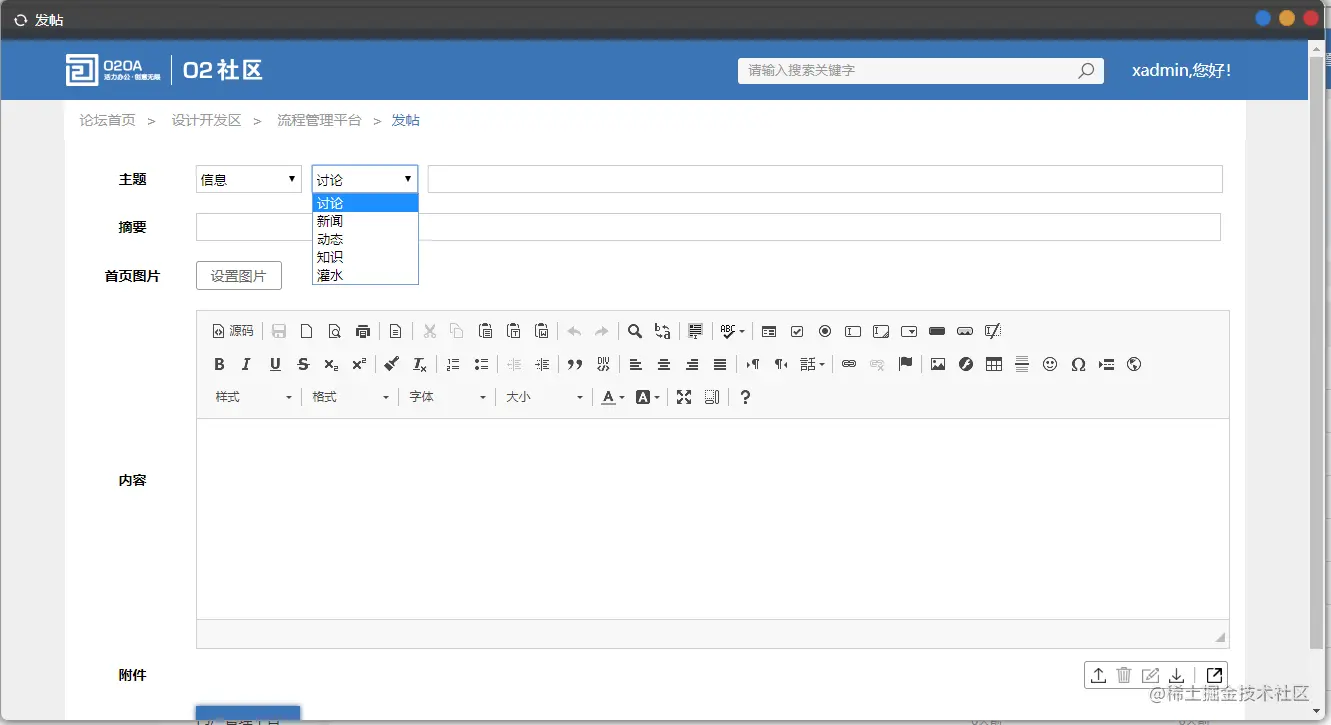
Task: Click Paste as plain text icon
Action: (513, 331)
